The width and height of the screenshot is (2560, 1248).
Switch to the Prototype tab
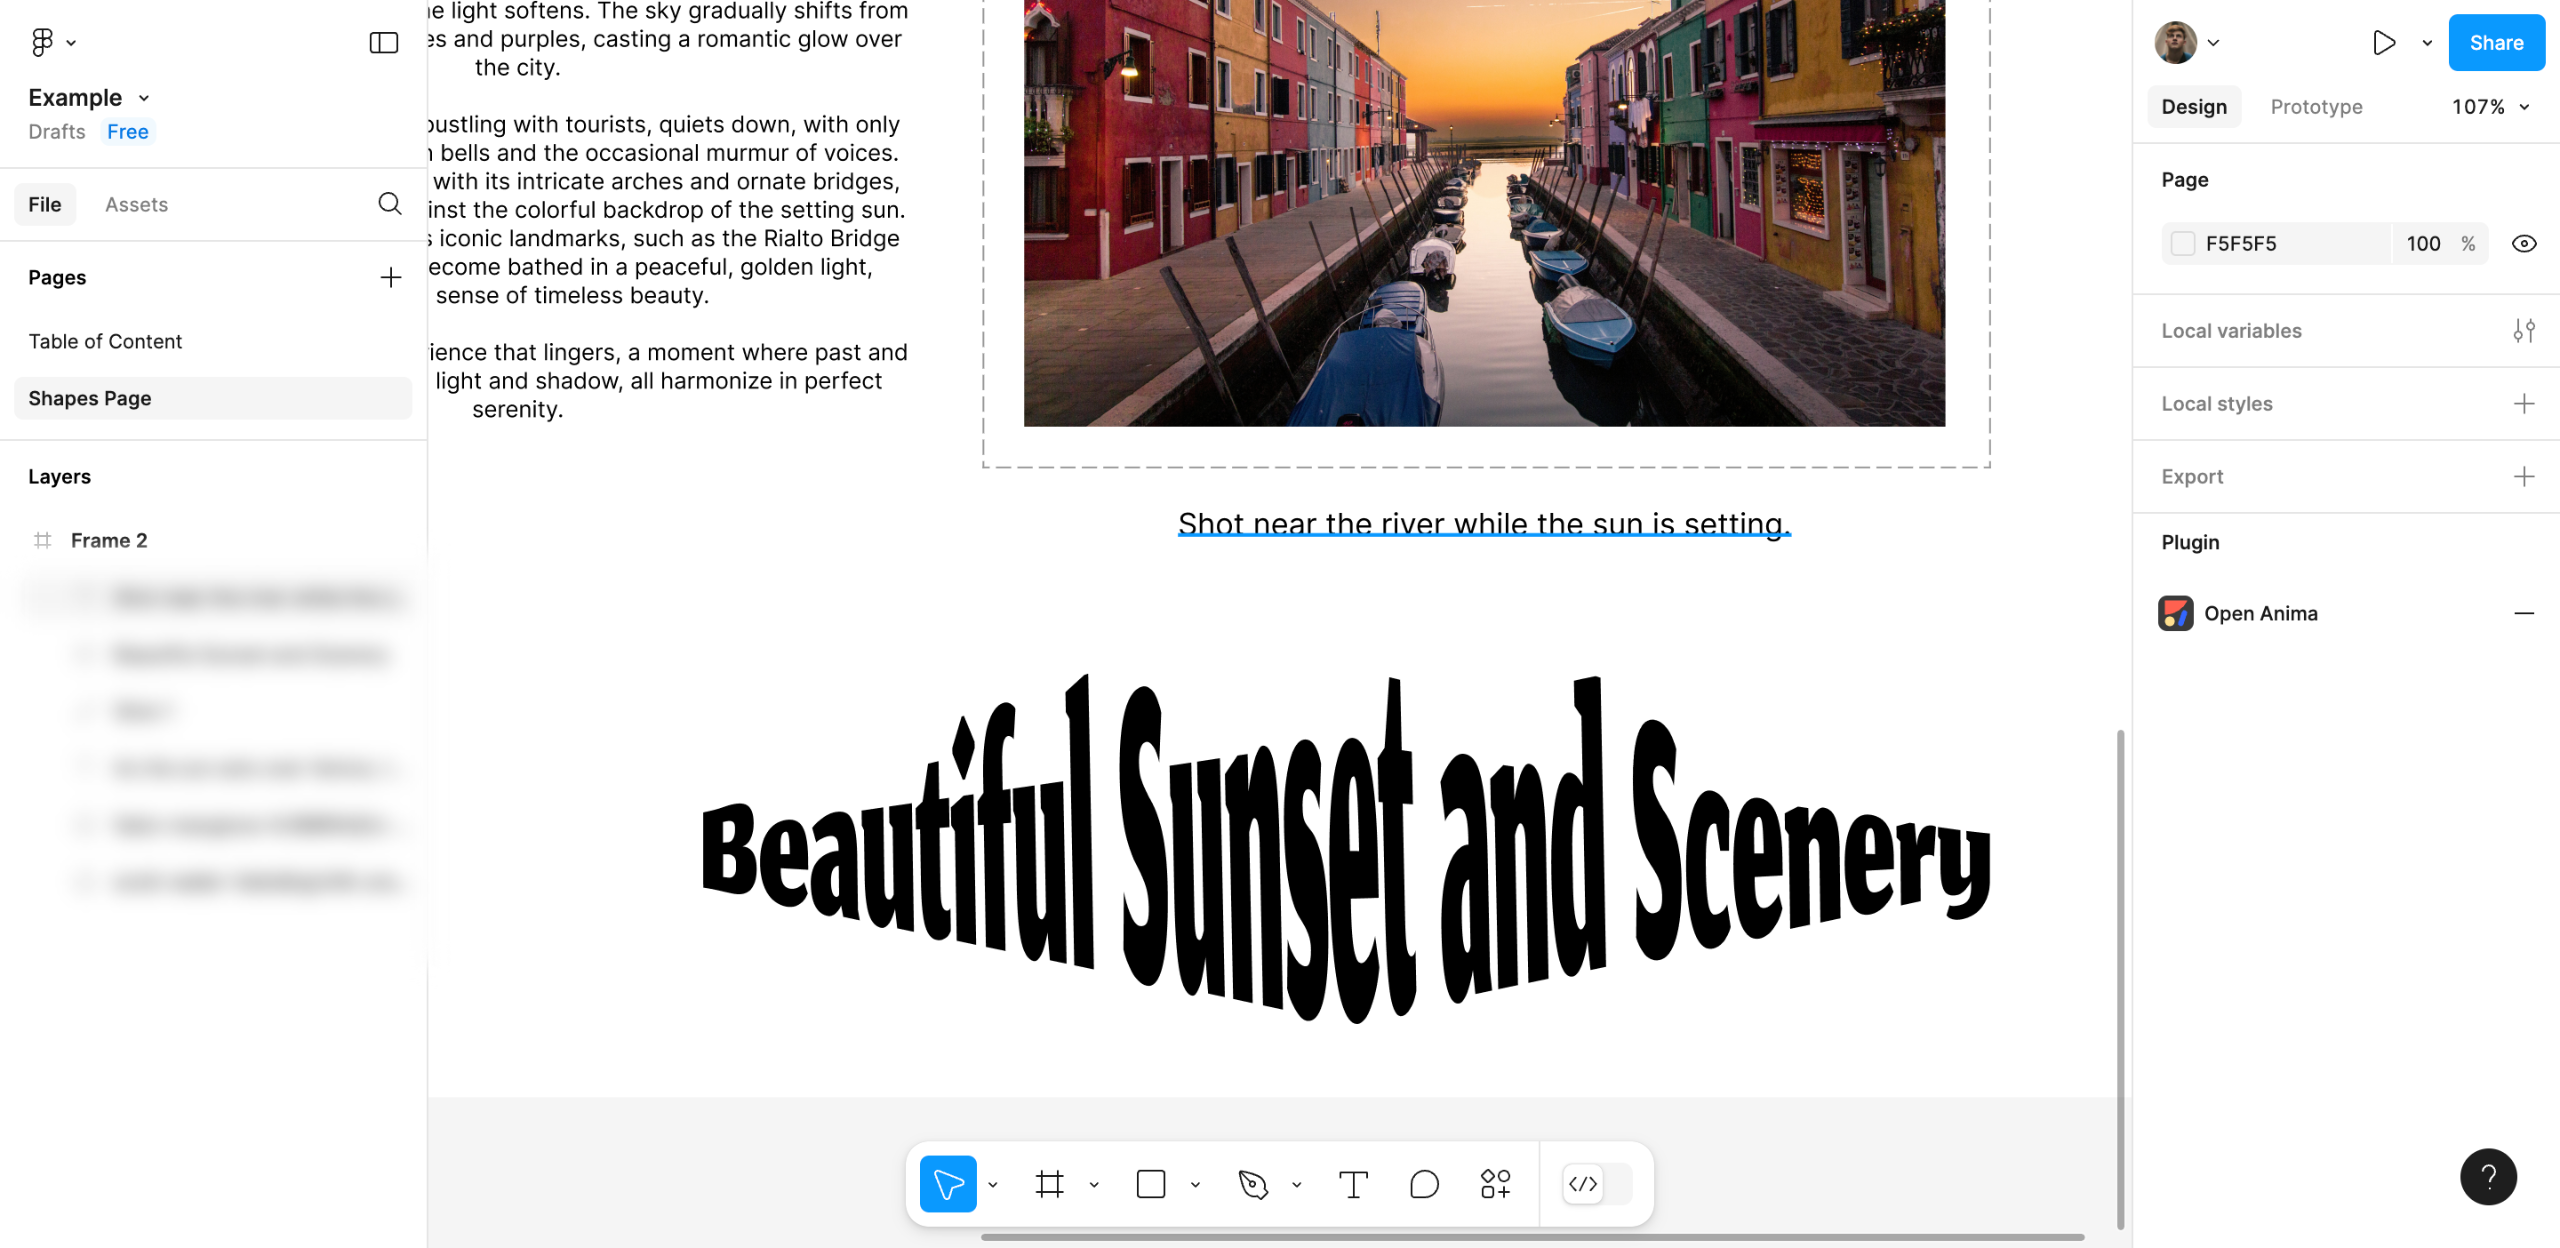pyautogui.click(x=2316, y=107)
